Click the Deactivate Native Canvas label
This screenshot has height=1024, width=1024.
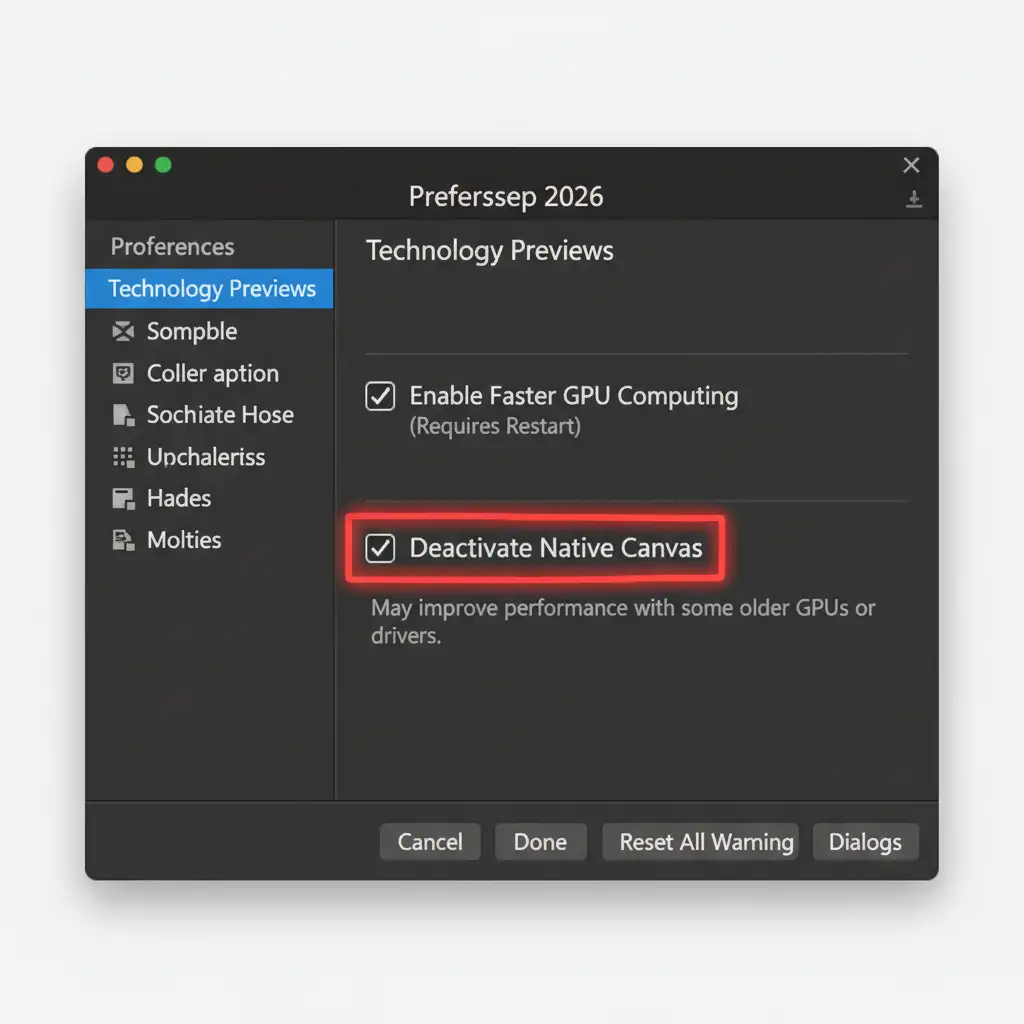point(556,548)
